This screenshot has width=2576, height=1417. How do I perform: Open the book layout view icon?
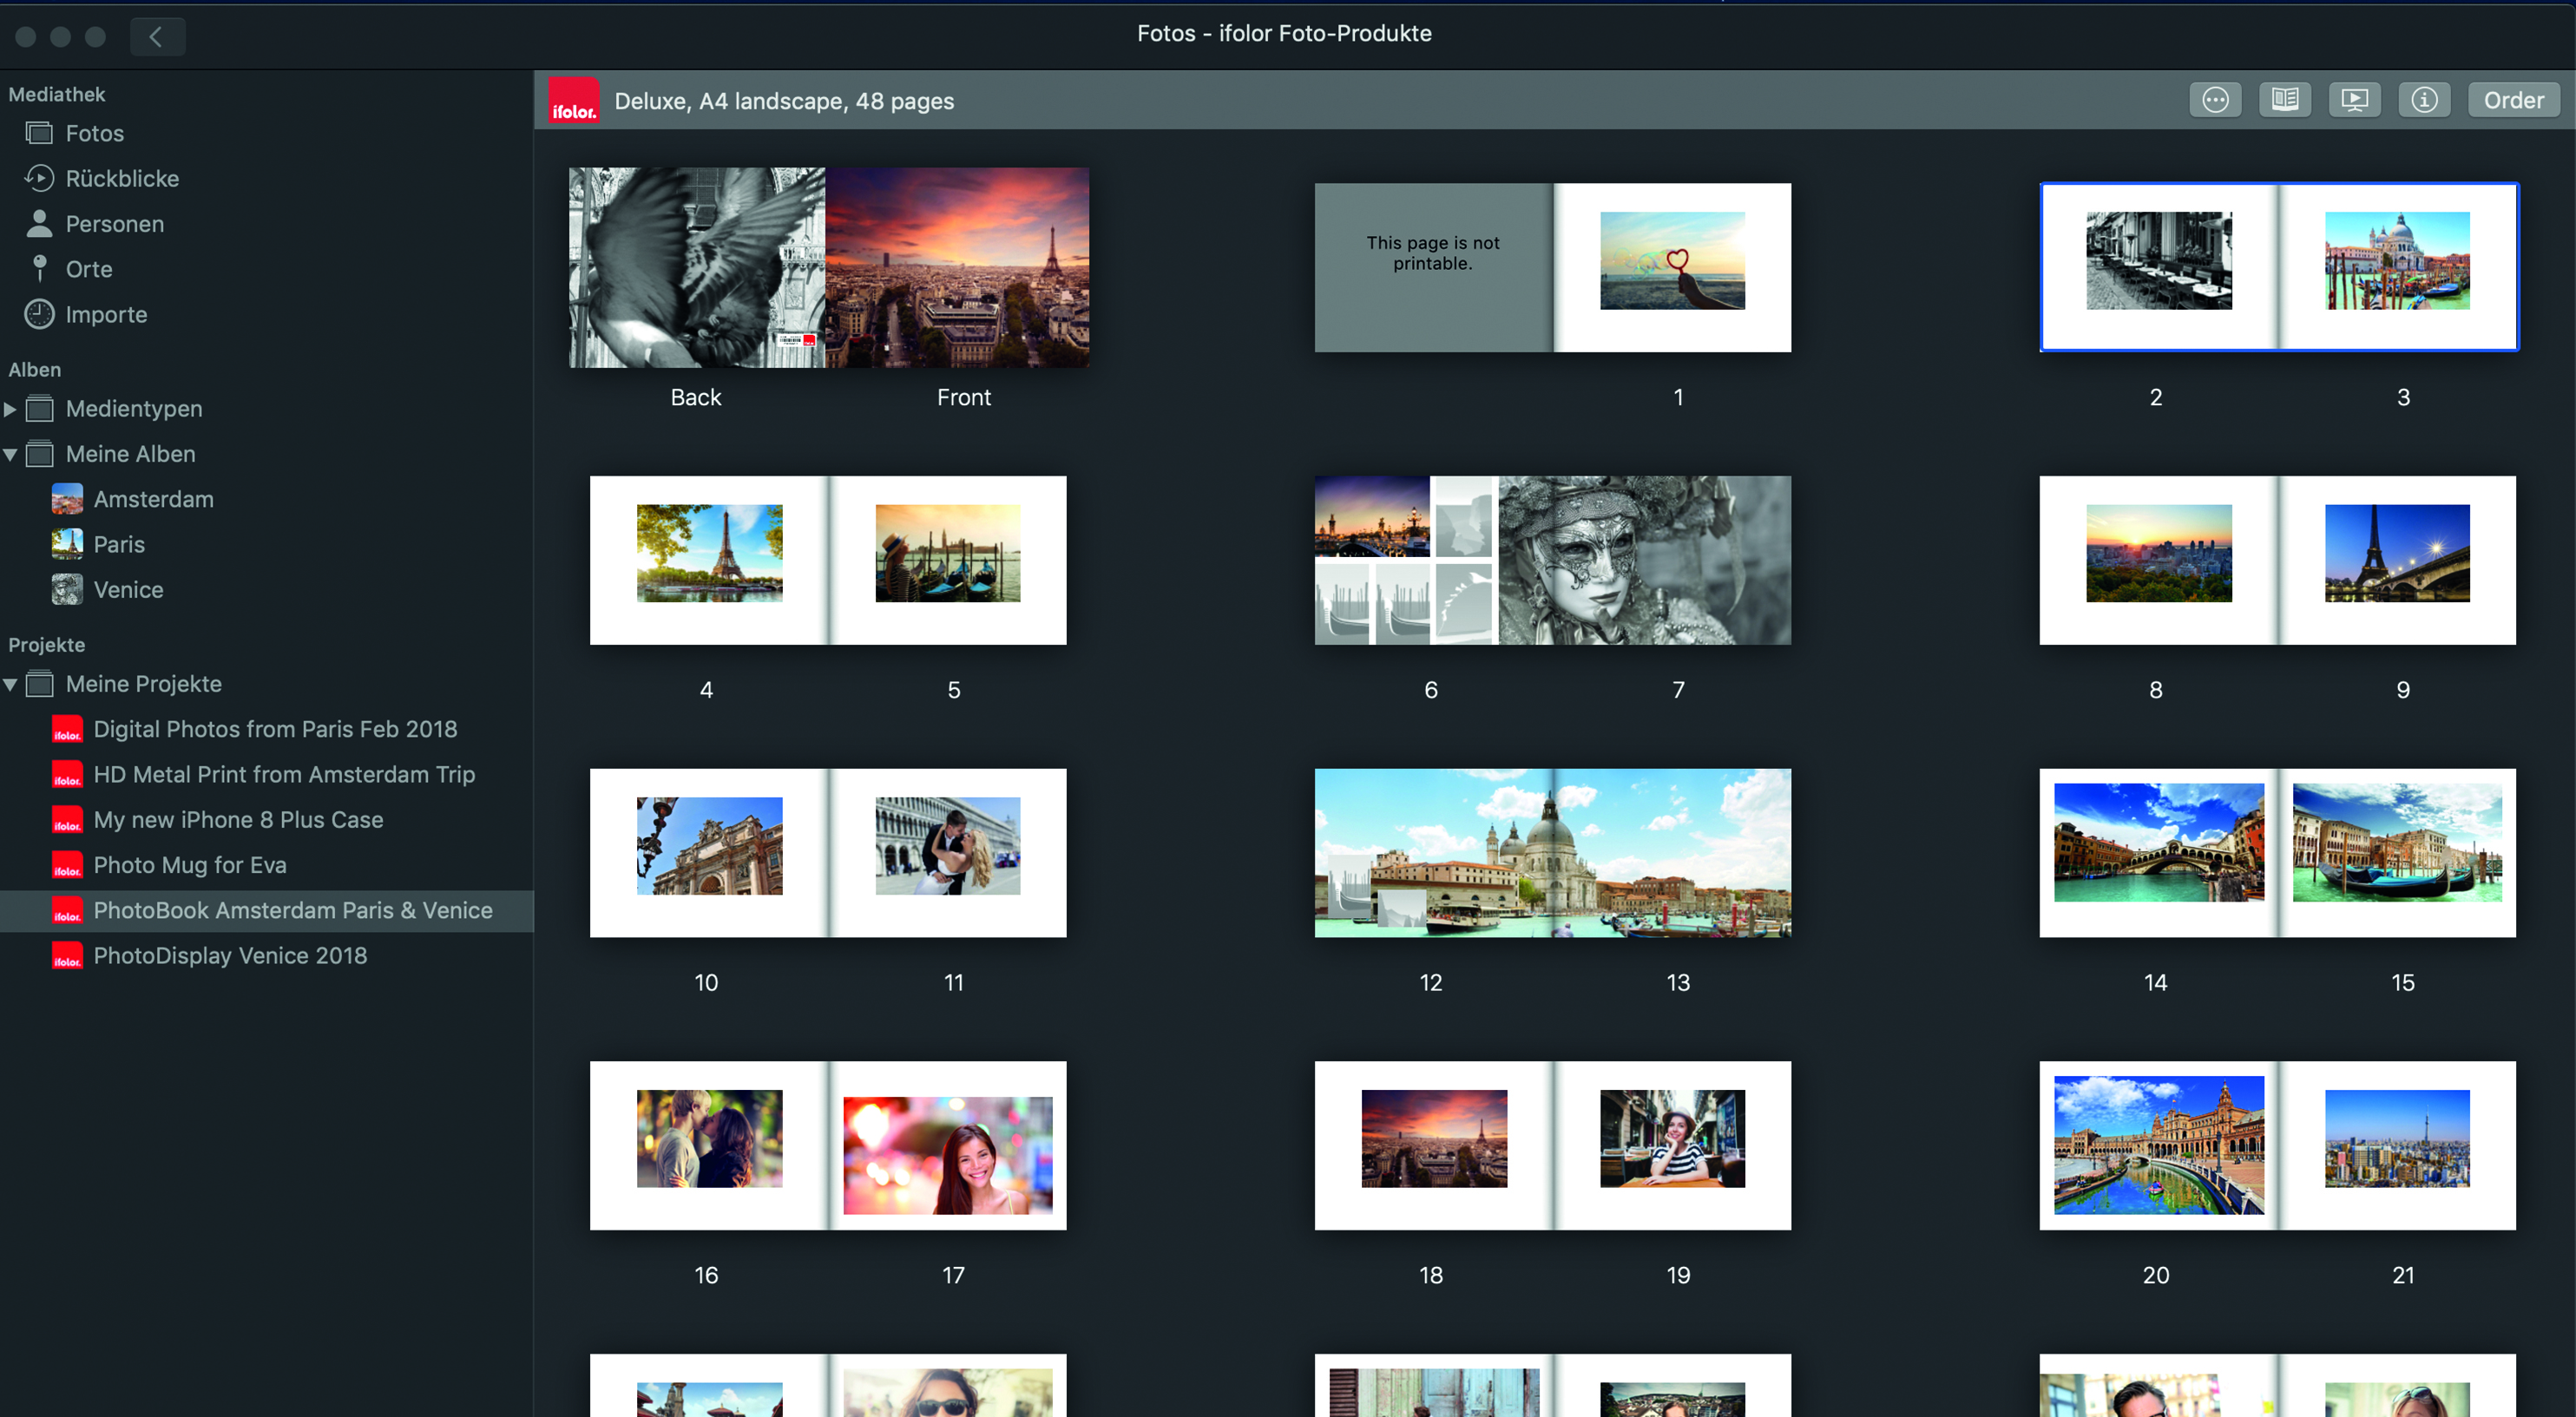(2284, 100)
